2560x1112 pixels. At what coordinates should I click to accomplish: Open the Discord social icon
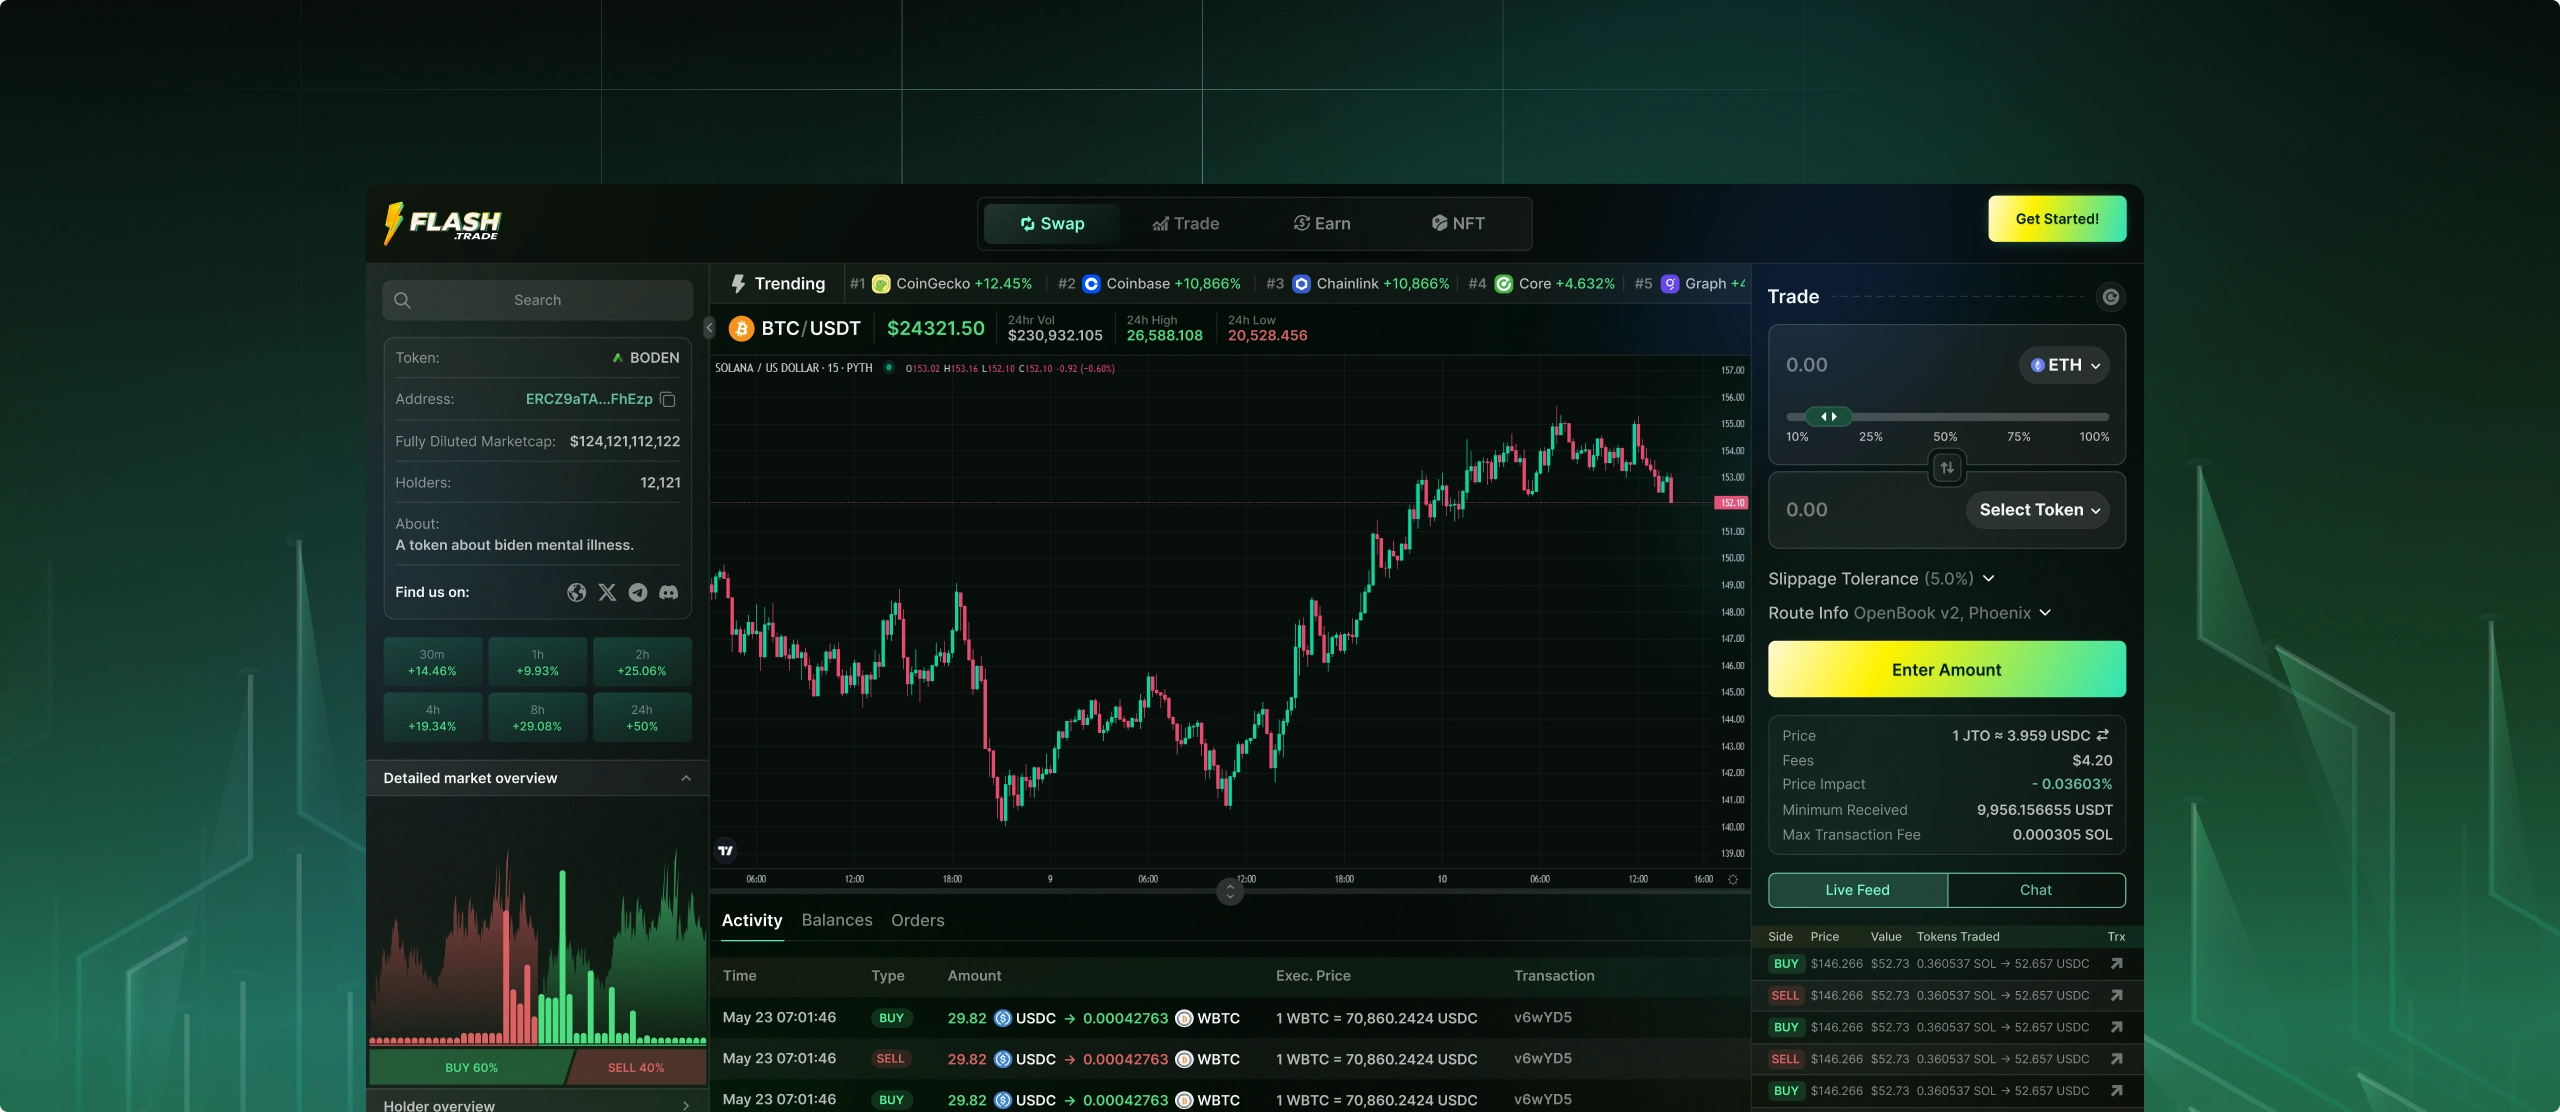[x=669, y=592]
